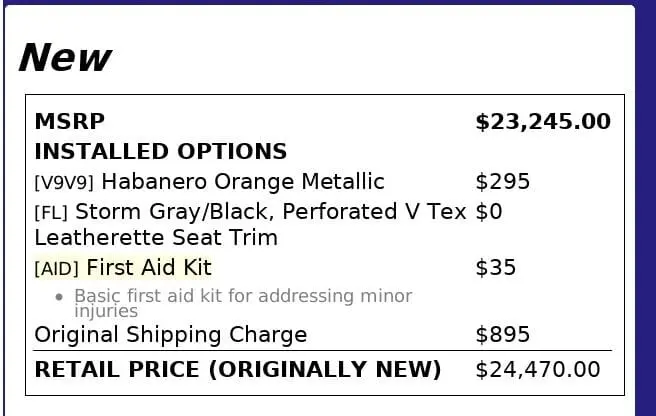The image size is (656, 416).
Task: Open the Habanero Orange Metallic option
Action: tap(243, 182)
